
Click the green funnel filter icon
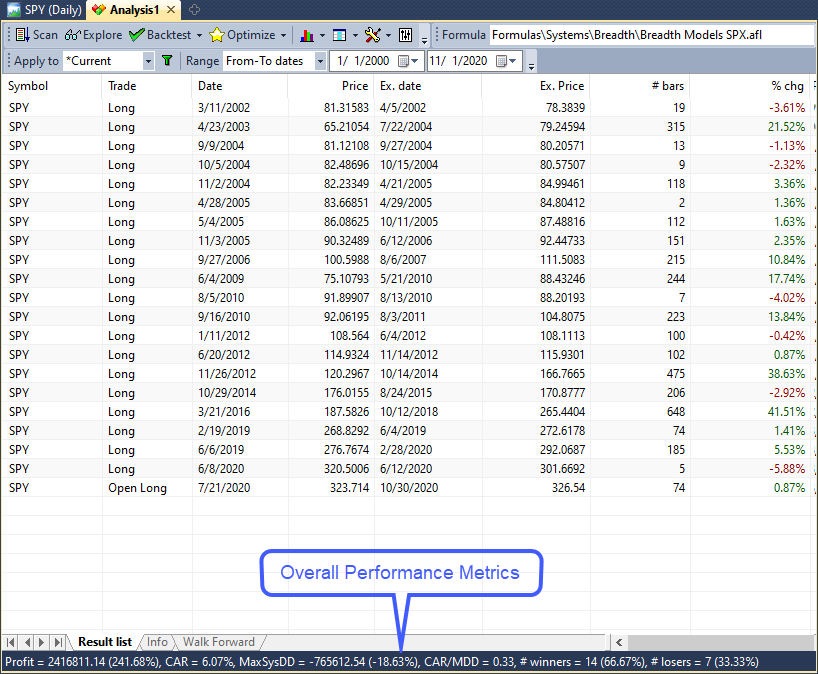coord(167,61)
